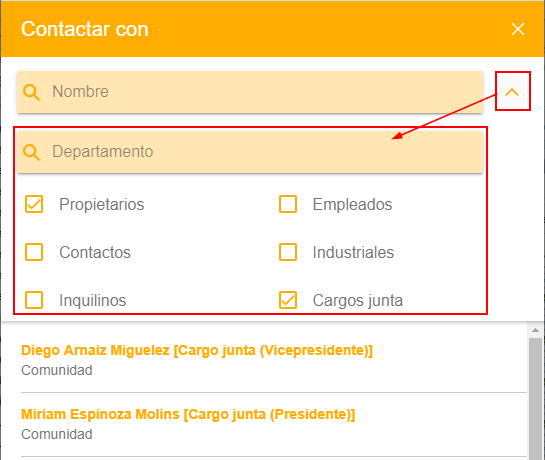
Task: Select contact Diego Arnaiz Miguelez
Action: coord(197,350)
